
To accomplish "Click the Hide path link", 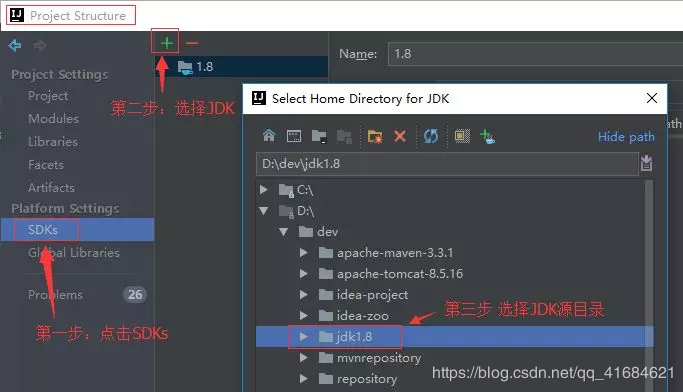I will [626, 137].
